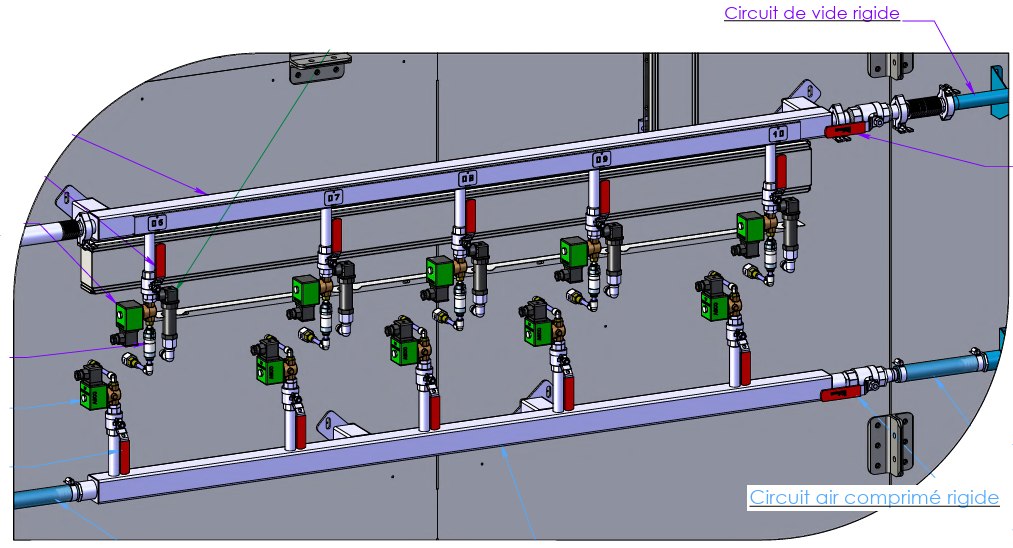
Task: Select tag 09 on the vacuum manifold
Action: tap(601, 158)
